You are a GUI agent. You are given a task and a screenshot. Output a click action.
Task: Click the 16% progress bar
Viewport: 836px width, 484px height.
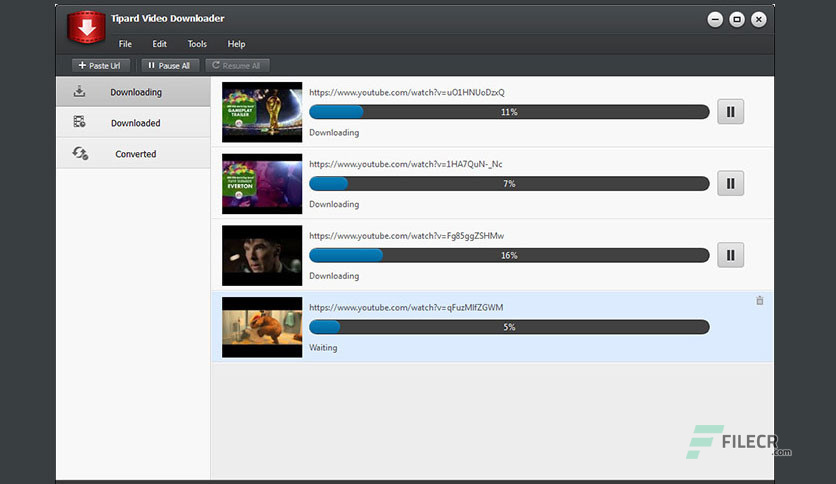point(509,255)
